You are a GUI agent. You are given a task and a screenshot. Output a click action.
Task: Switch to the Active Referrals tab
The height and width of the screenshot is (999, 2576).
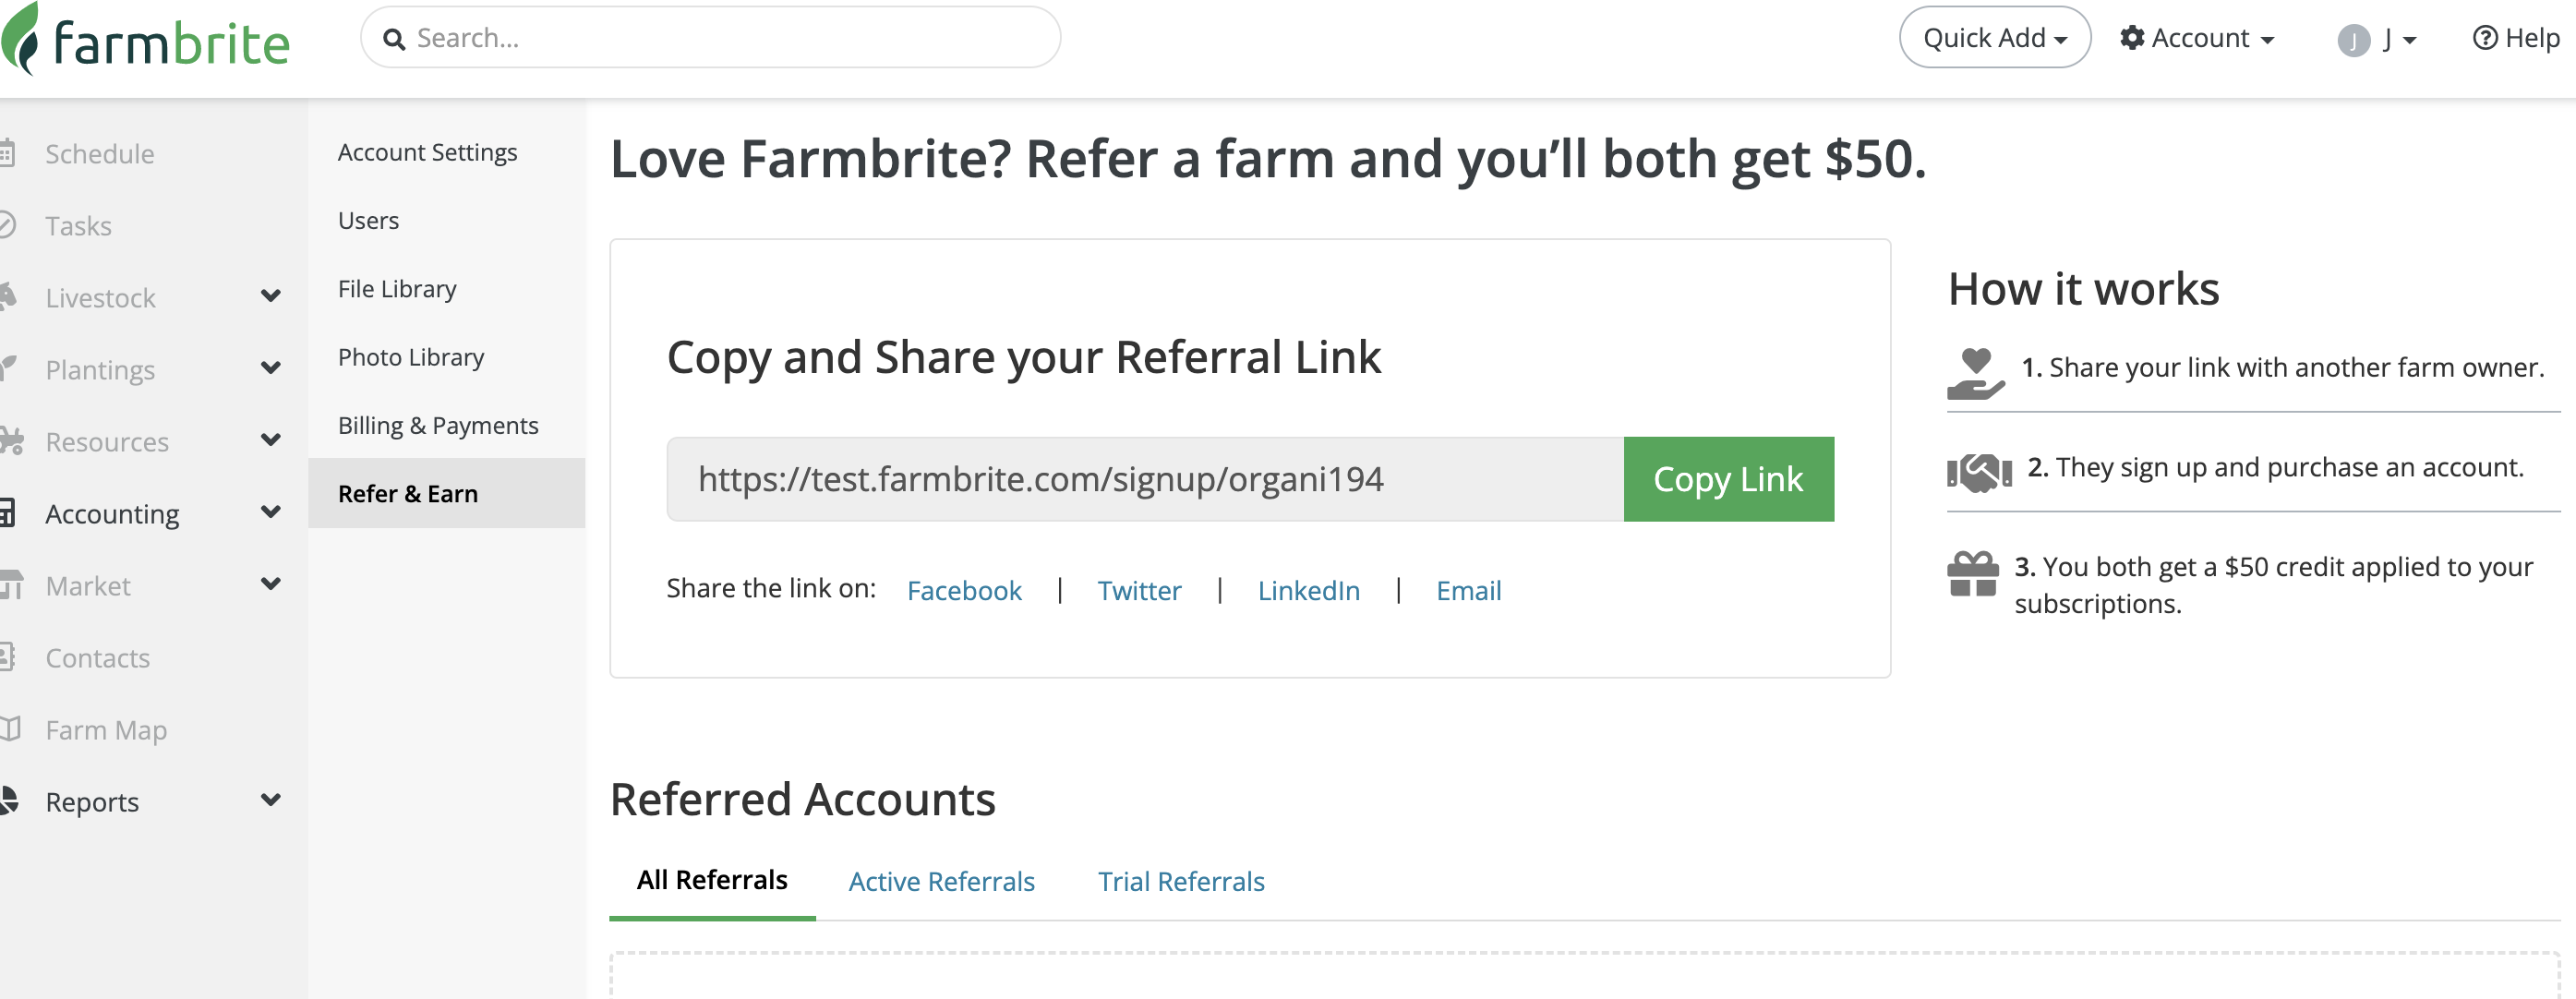[941, 881]
